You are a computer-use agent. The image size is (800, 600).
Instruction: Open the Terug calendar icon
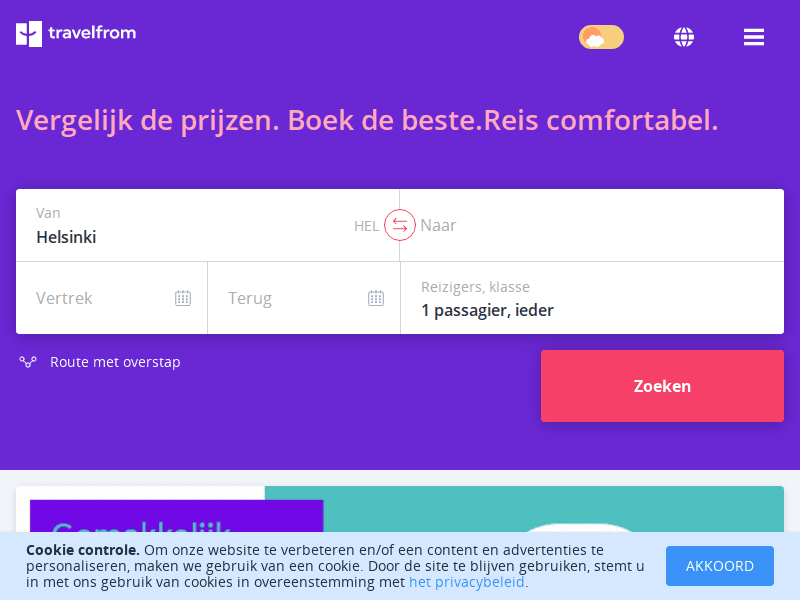376,298
